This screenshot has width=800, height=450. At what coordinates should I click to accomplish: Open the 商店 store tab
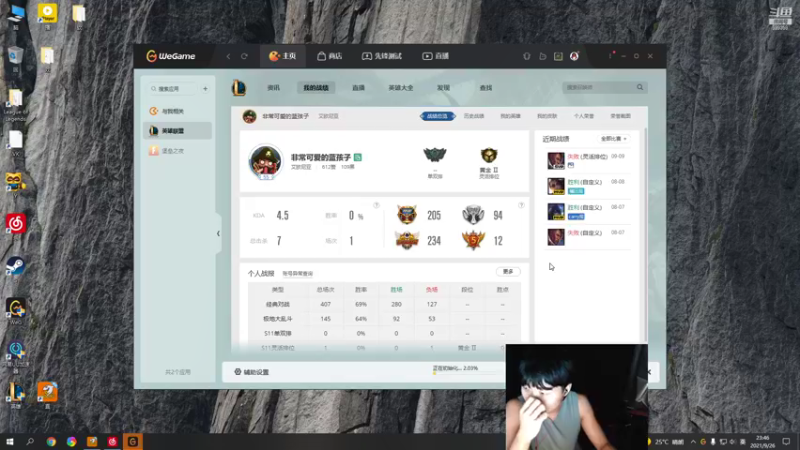[x=330, y=56]
